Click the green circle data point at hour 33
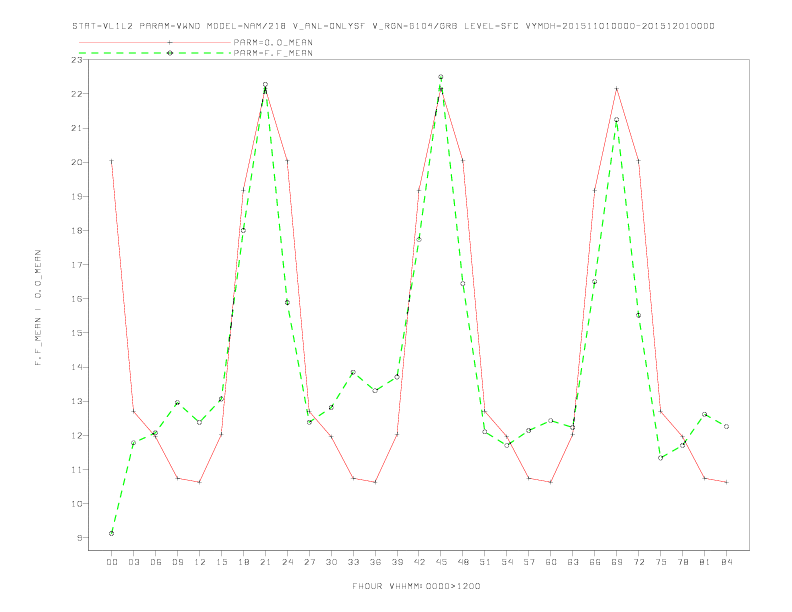The image size is (792, 612). [353, 372]
